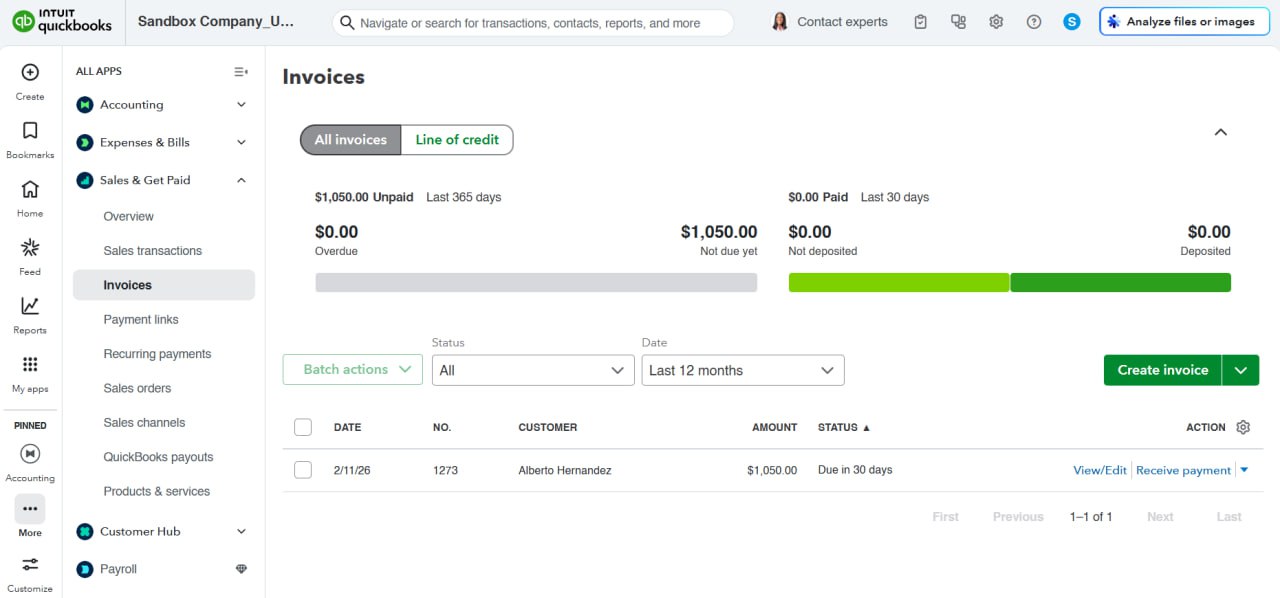1280x598 pixels.
Task: Go to Home in the sidebar
Action: click(x=29, y=192)
